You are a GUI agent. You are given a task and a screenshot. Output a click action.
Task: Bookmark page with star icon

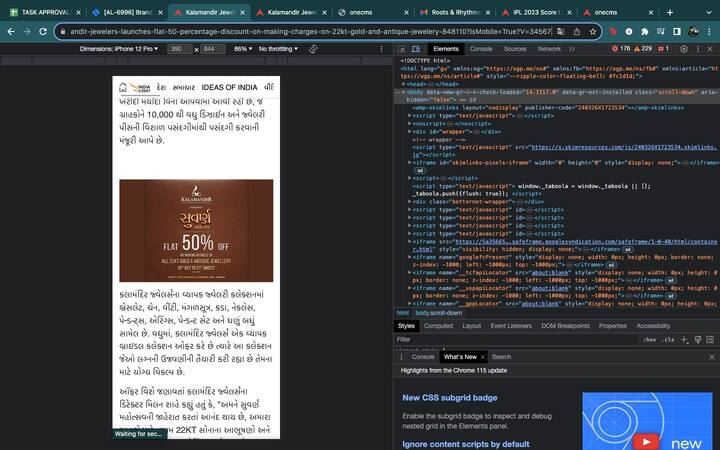pos(592,31)
